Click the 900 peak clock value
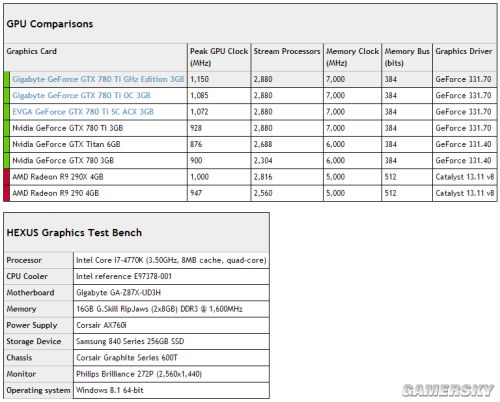The image size is (500, 402). pos(196,161)
